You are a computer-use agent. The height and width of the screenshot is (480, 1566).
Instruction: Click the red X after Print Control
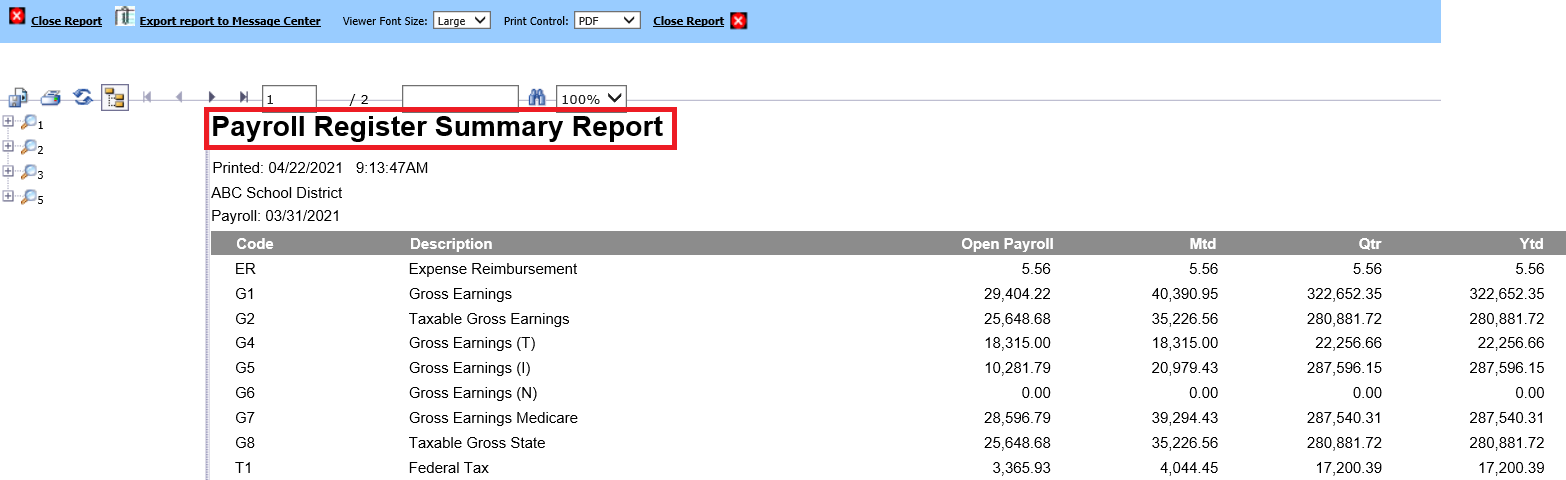[x=738, y=21]
